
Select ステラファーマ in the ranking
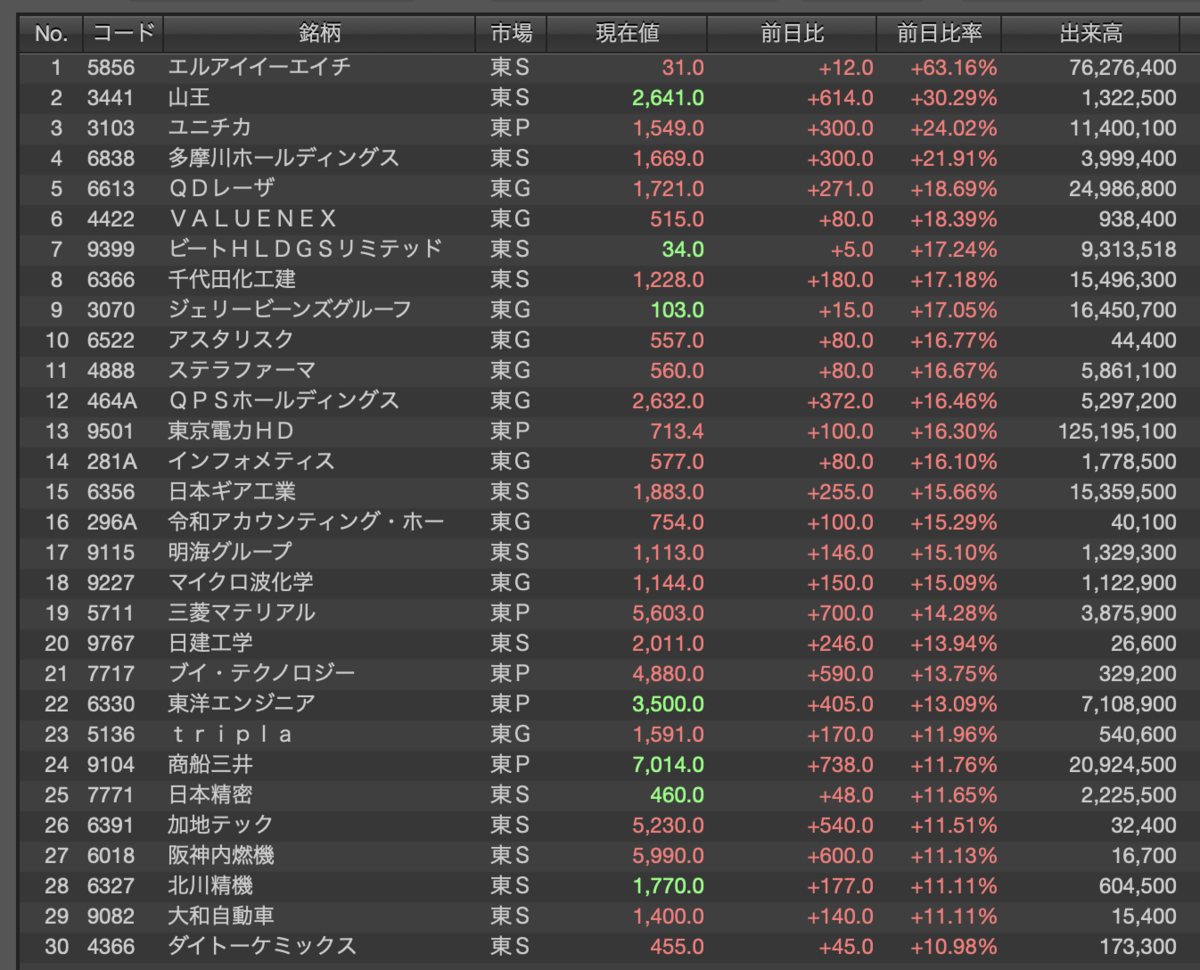pos(242,371)
